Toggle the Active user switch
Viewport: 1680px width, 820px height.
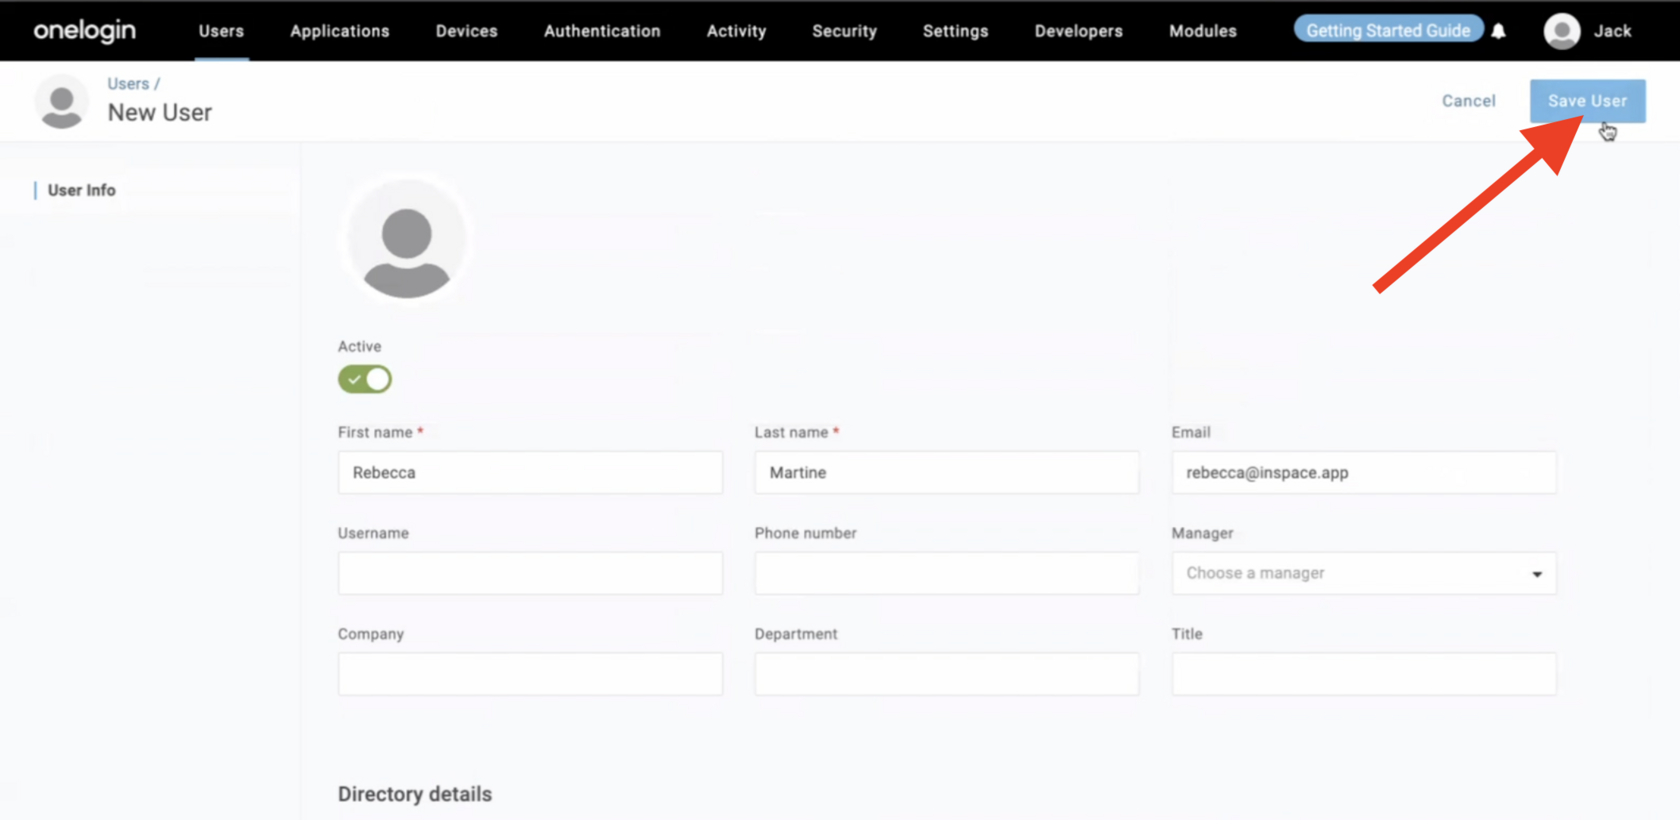click(365, 379)
